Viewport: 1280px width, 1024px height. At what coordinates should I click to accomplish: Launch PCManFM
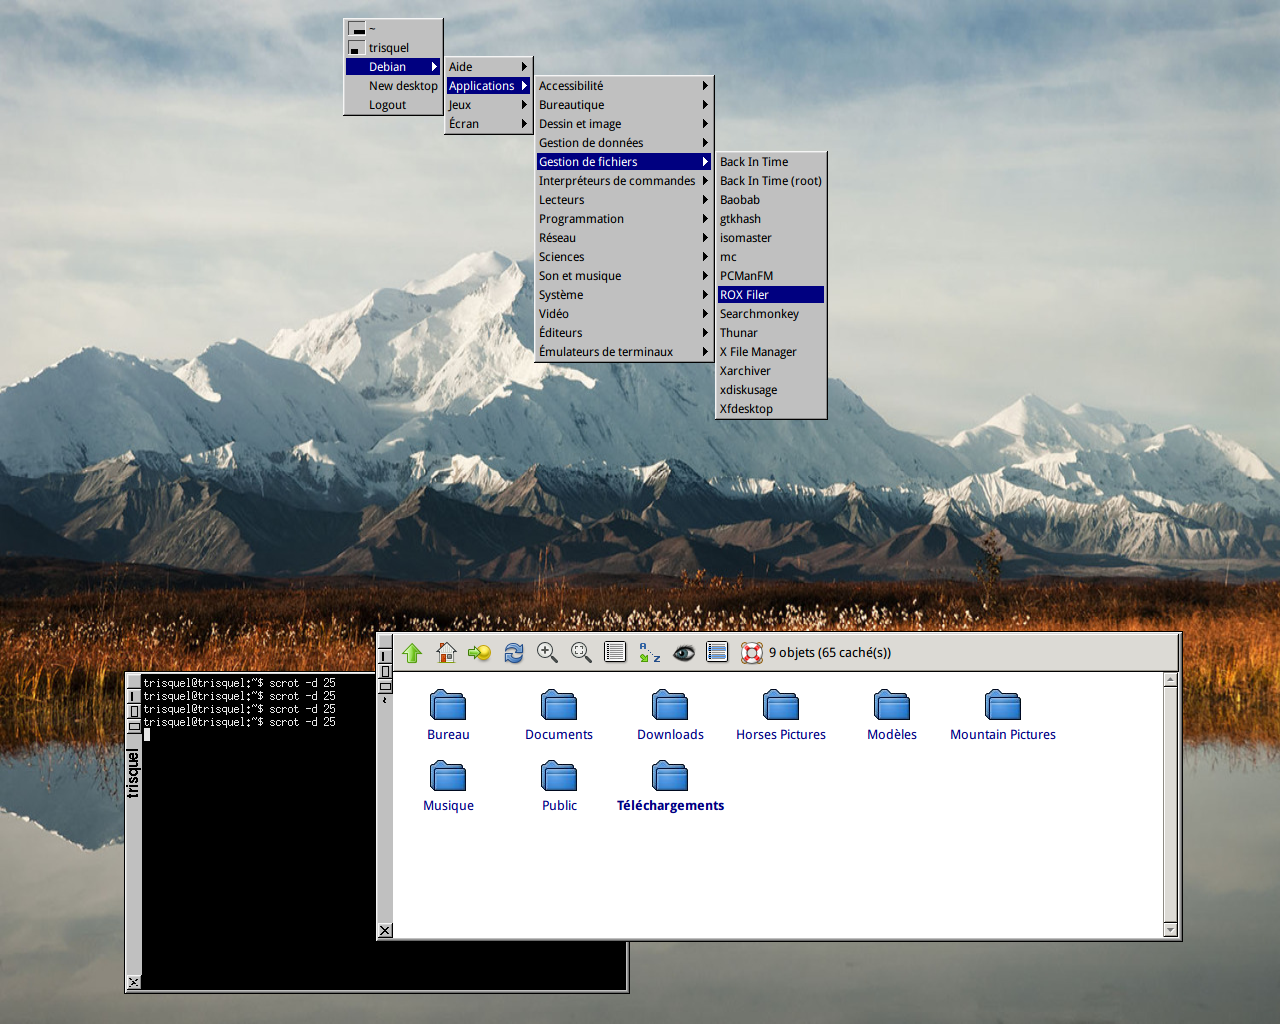[771, 276]
